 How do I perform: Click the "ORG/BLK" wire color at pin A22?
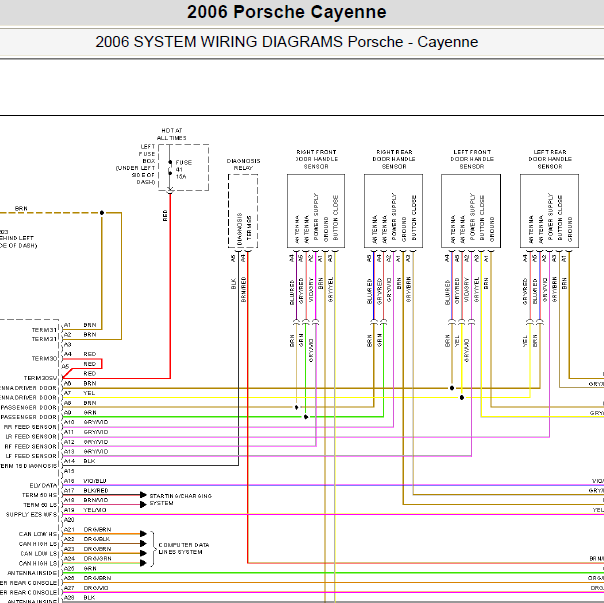(97, 539)
